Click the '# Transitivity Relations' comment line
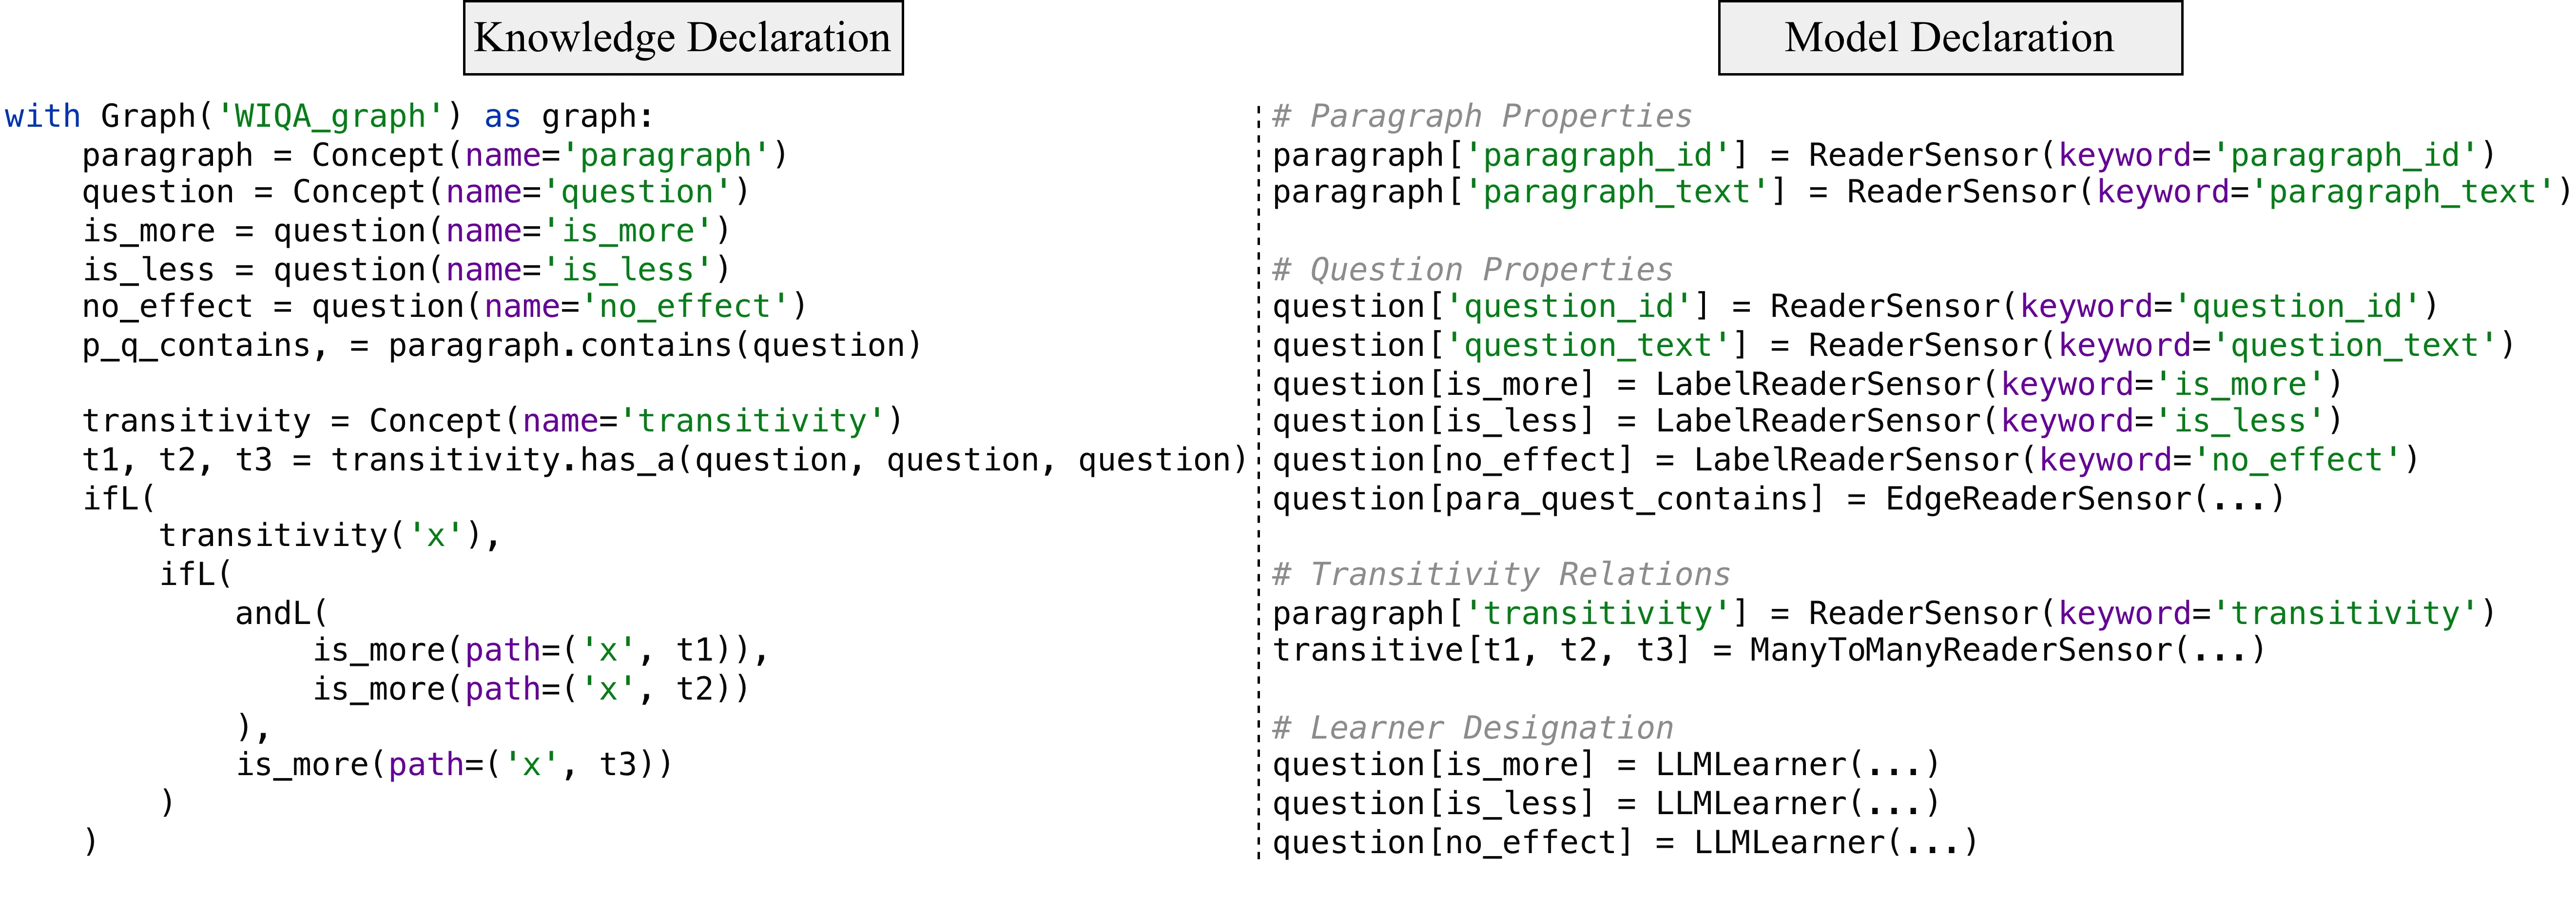 click(x=1500, y=575)
